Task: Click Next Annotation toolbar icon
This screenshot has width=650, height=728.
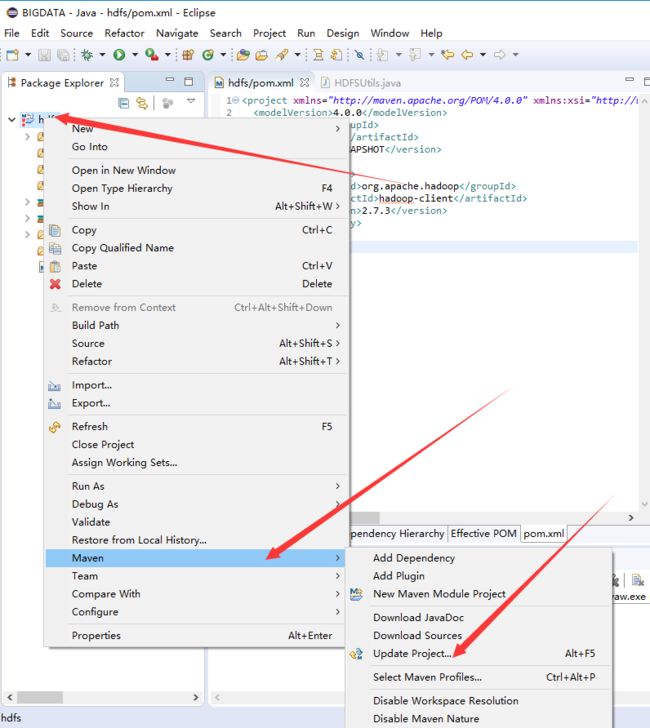Action: pos(383,55)
